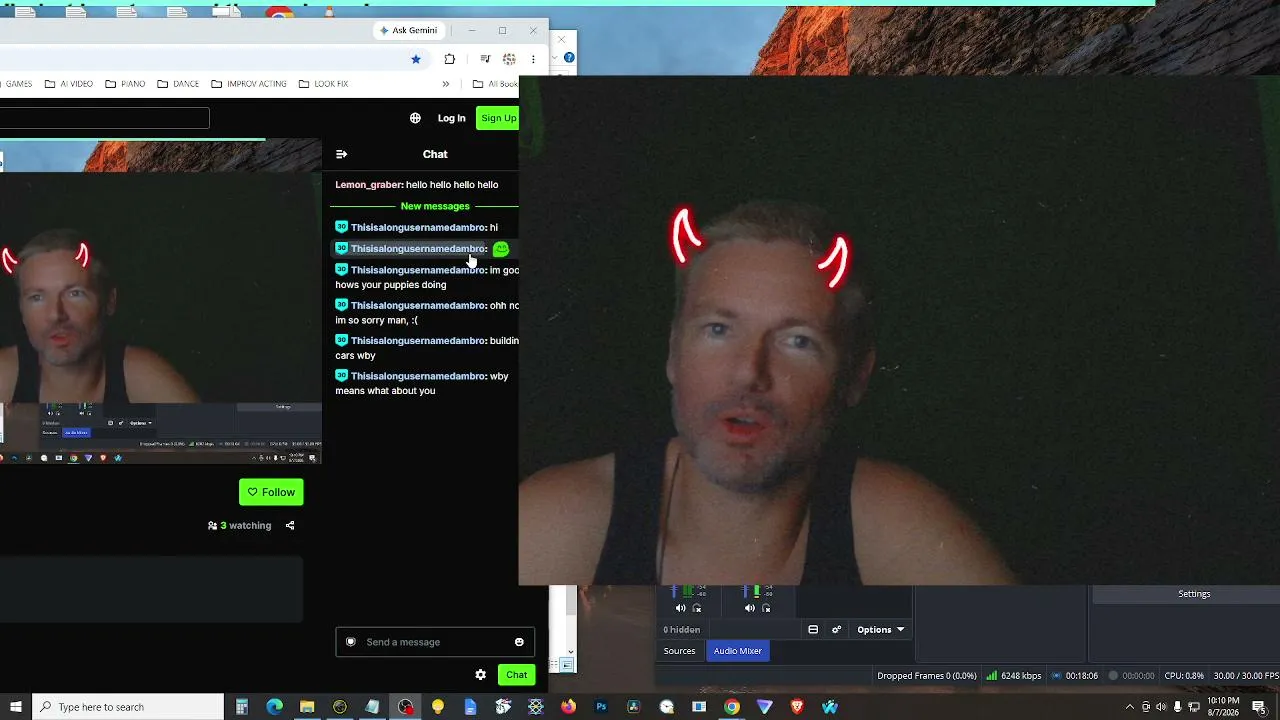Click the share icon next to watching count
This screenshot has height=720, width=1280.
tap(290, 525)
